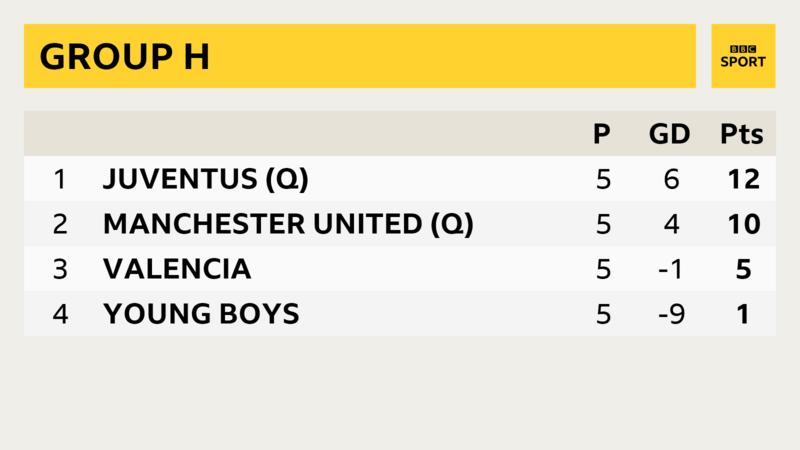This screenshot has height=450, width=800.
Task: Click Valencia points value 5
Action: [743, 269]
